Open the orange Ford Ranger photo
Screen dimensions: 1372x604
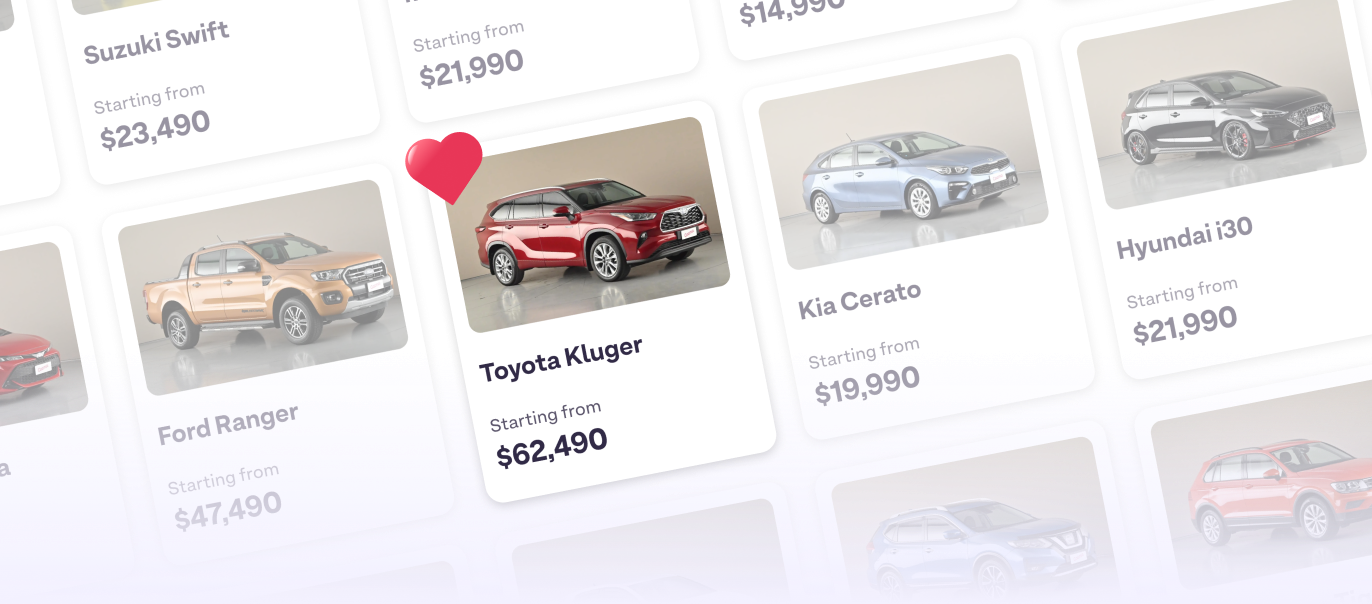click(263, 287)
